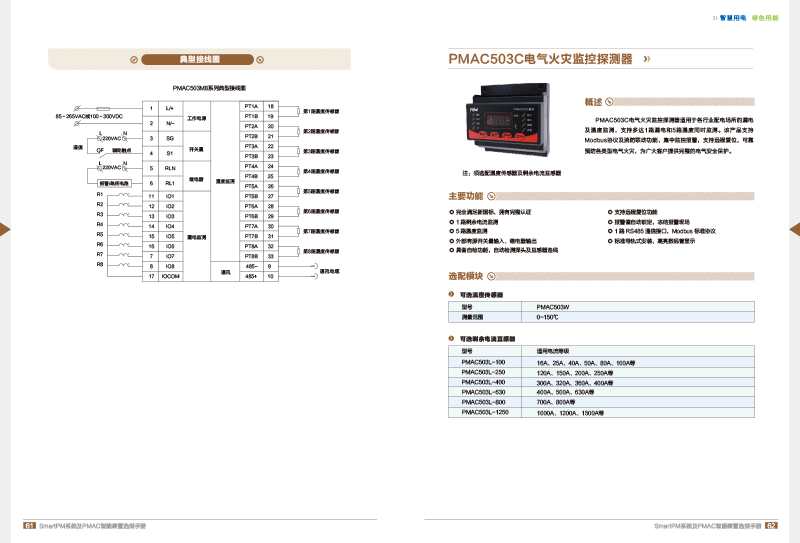Click page number 62 in footer

770,524
